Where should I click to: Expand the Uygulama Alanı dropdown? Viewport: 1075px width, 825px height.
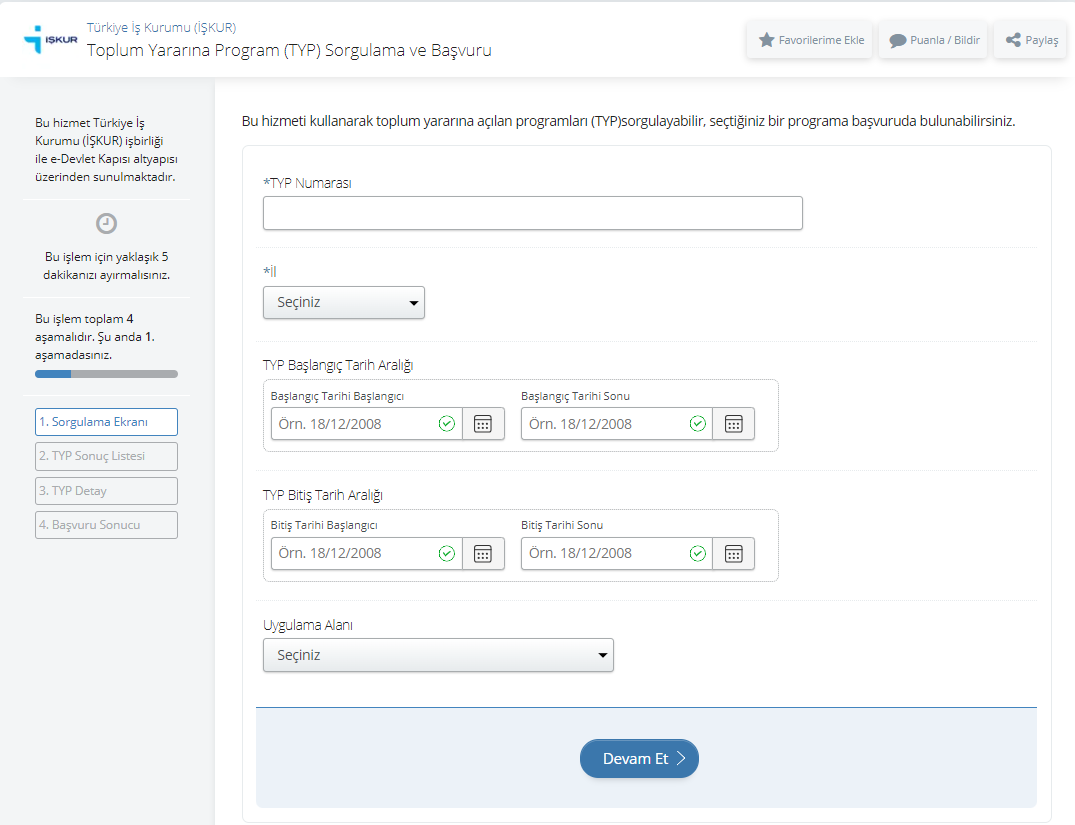[438, 655]
